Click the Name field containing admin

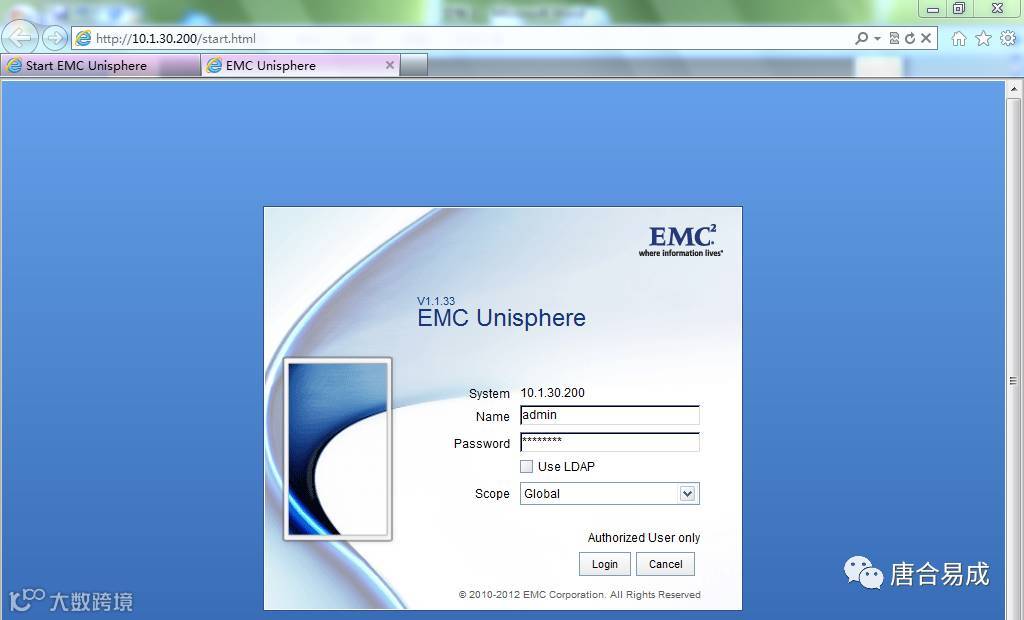pos(610,415)
